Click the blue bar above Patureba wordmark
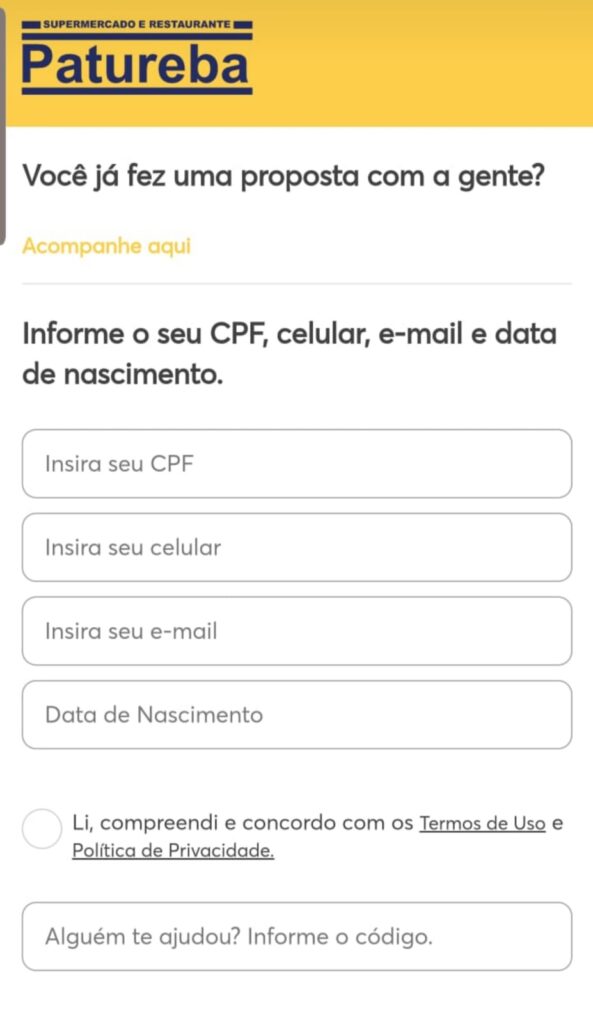The image size is (593, 1024). pos(137,37)
